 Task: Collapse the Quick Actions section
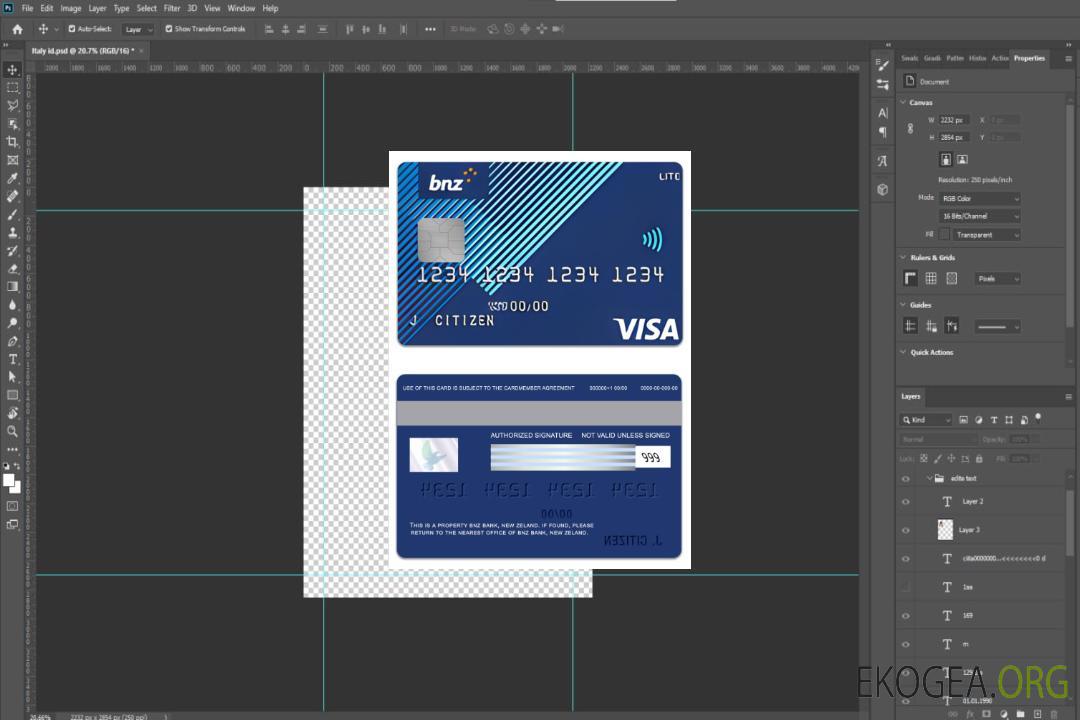point(903,352)
